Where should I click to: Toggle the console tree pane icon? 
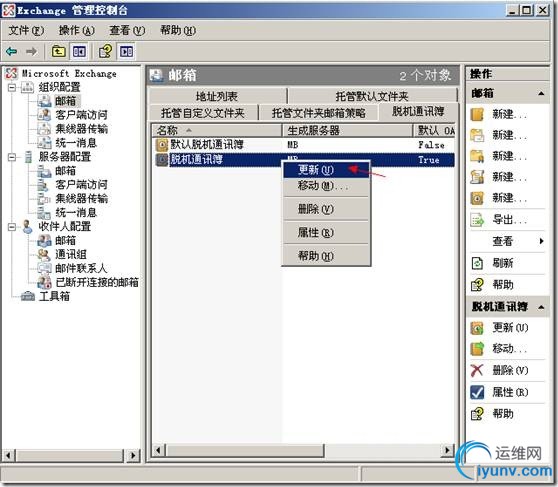point(79,52)
